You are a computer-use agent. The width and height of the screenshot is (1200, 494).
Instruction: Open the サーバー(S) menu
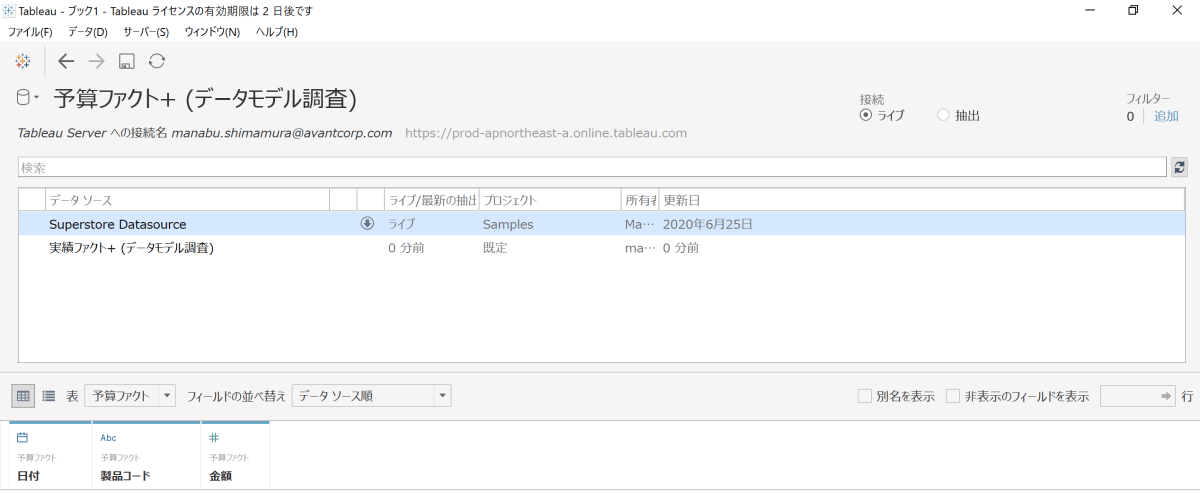tap(146, 32)
